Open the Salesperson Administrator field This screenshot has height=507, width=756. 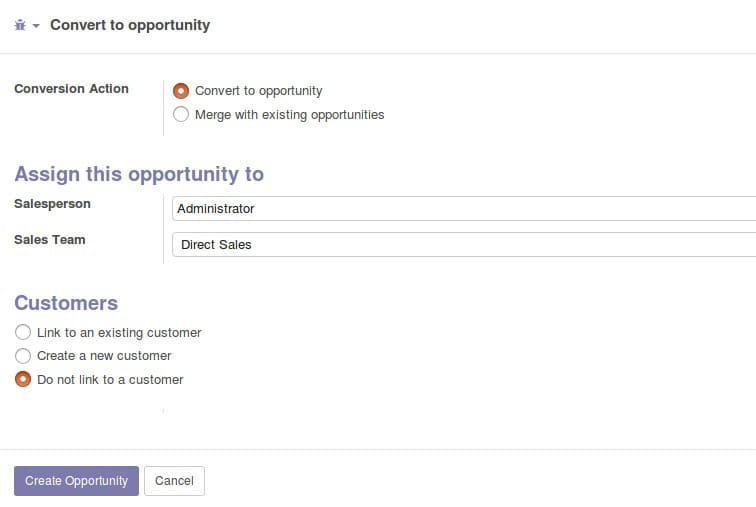(464, 209)
